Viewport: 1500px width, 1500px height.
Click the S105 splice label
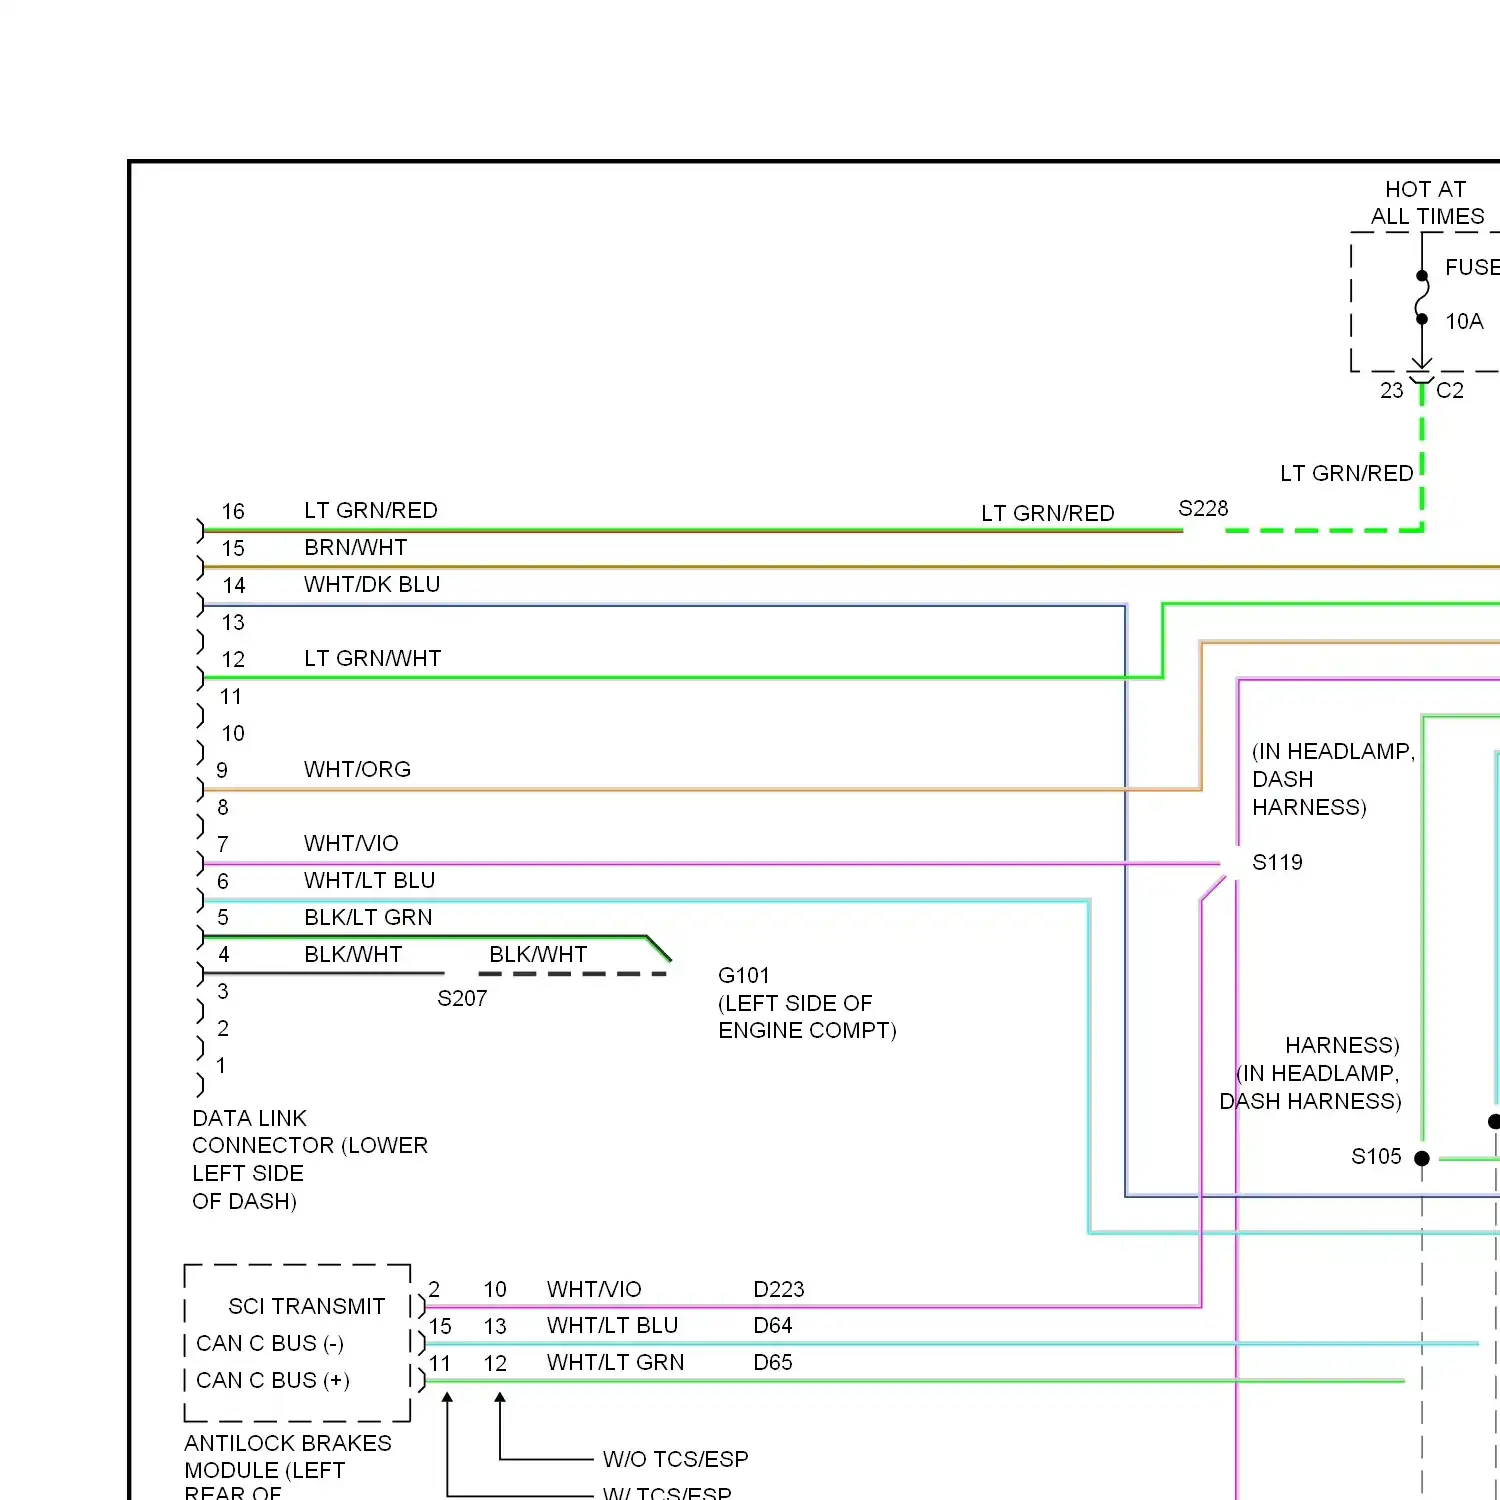pos(1376,1157)
